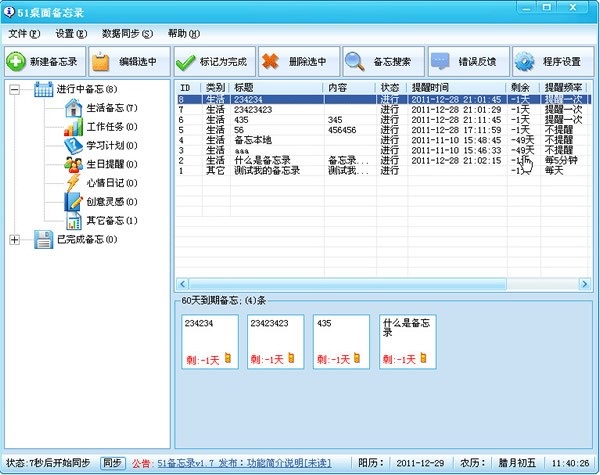Click the lightning icon for 心情日记

73,183
